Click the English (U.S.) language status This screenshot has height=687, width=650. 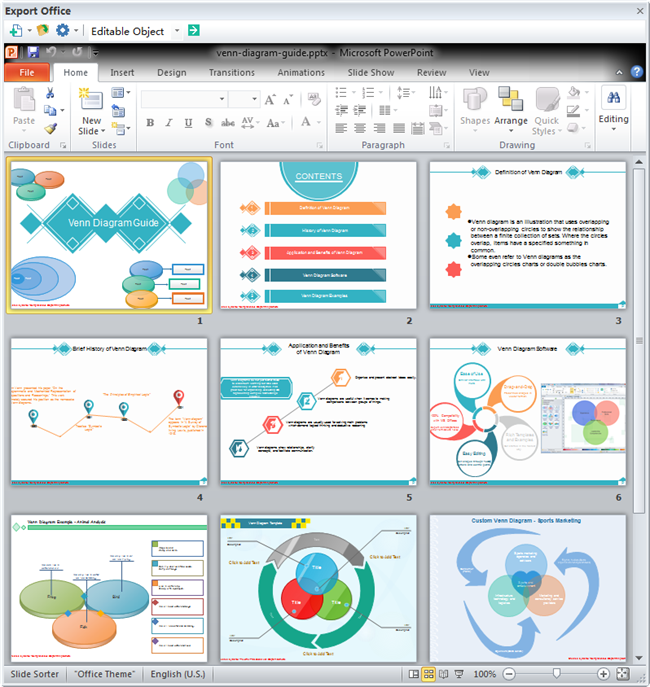tap(178, 674)
